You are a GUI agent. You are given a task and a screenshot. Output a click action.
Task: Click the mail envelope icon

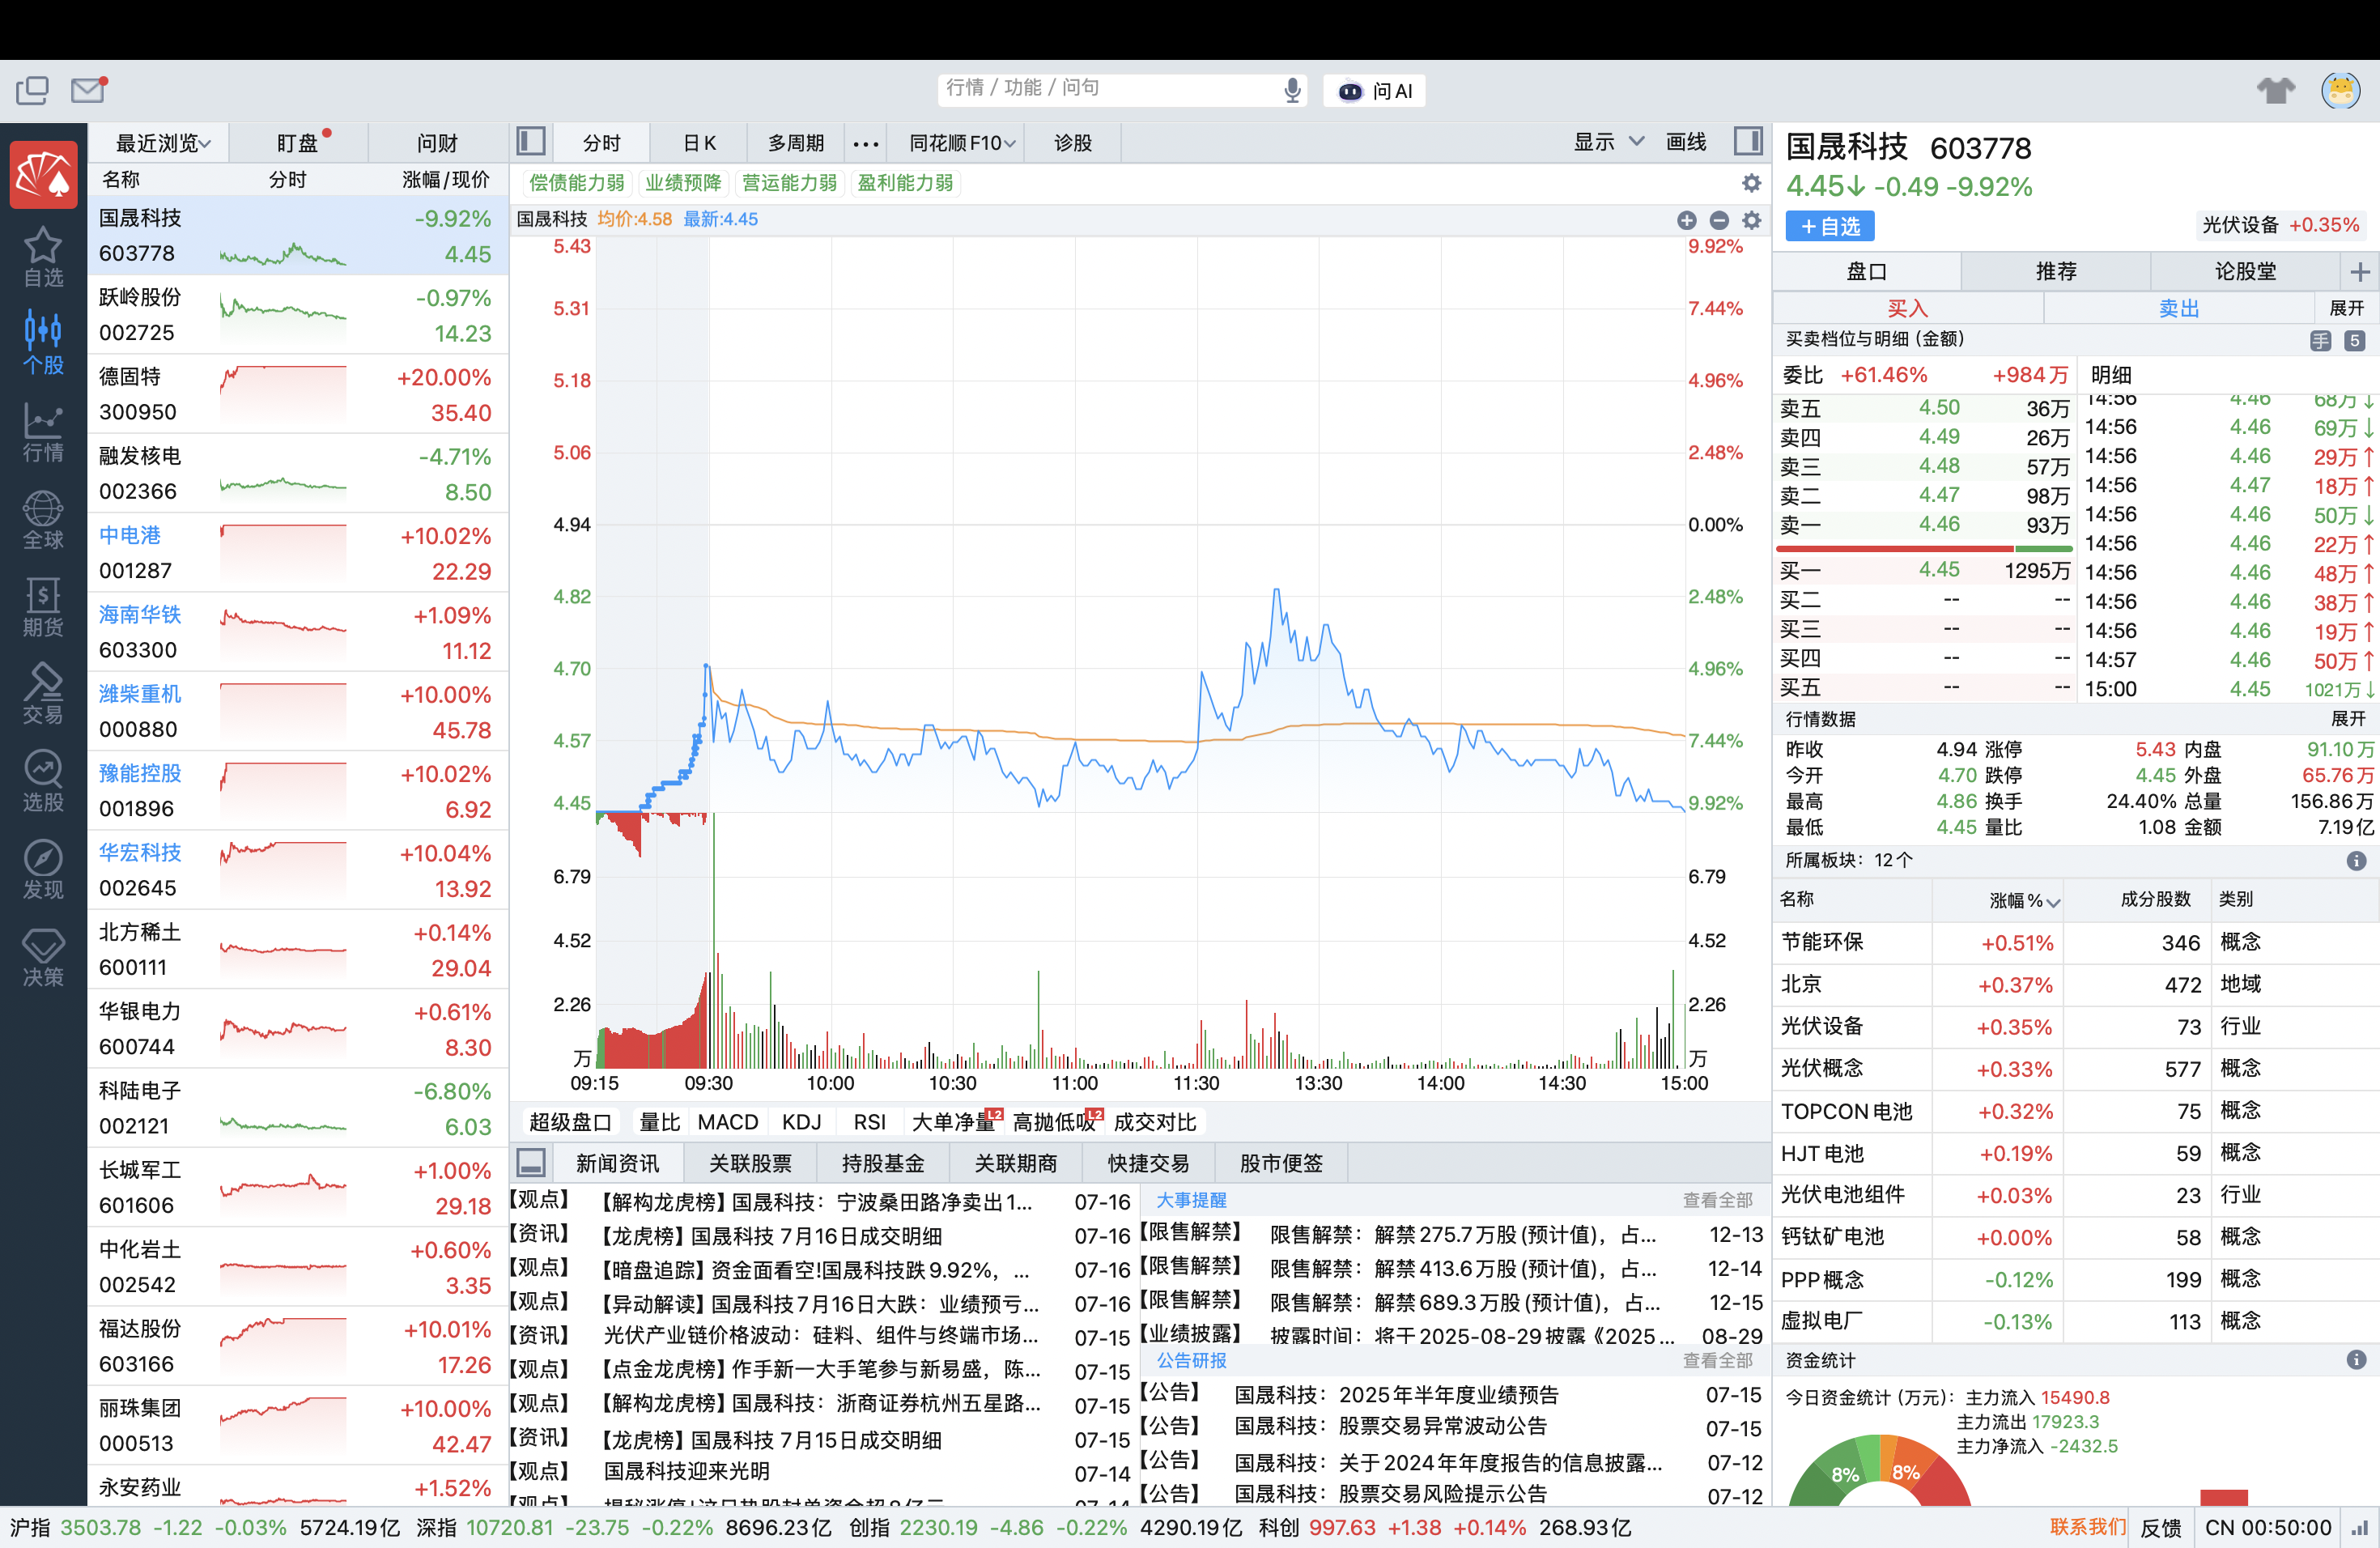(88, 90)
